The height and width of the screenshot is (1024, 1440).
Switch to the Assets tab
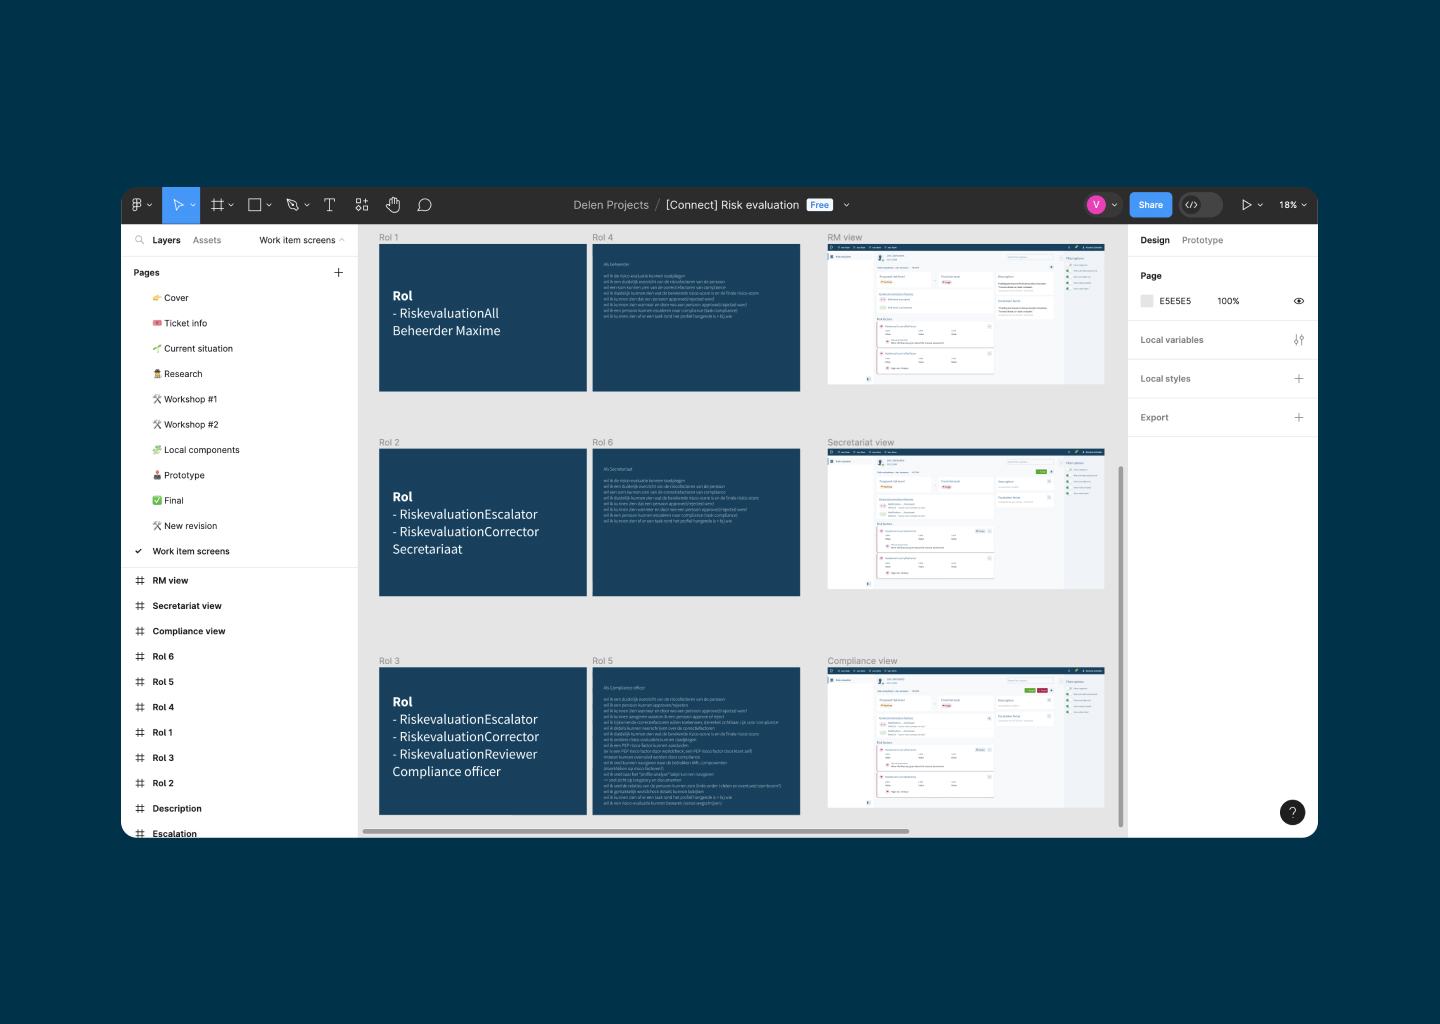tap(207, 240)
